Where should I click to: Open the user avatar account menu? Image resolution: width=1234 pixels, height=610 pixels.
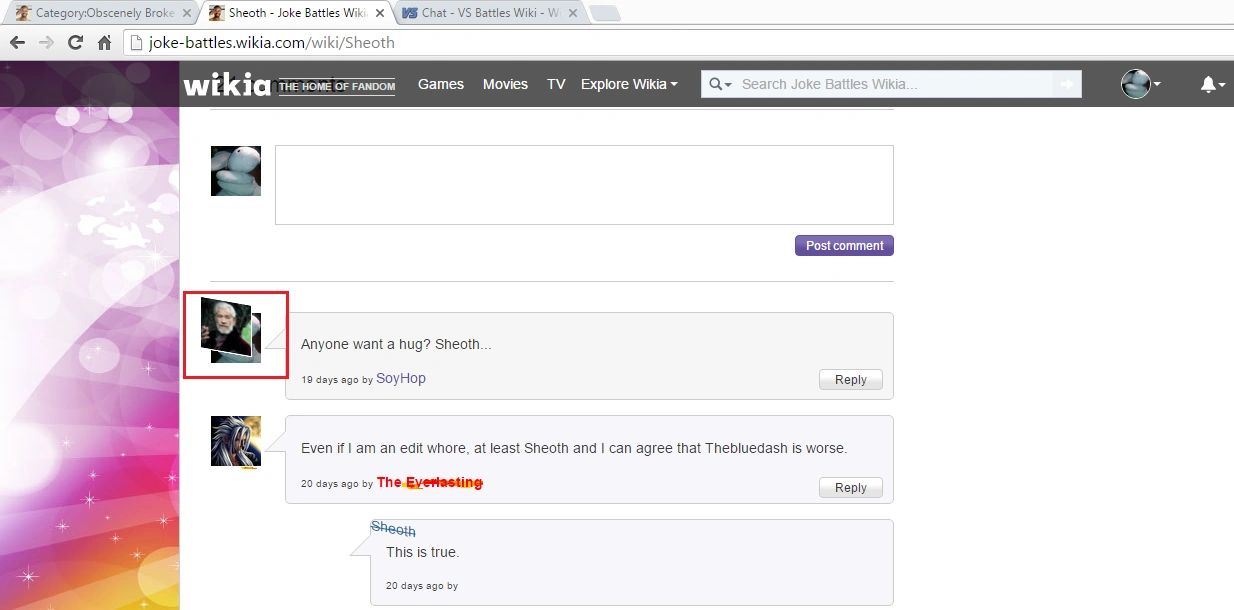(x=1139, y=85)
